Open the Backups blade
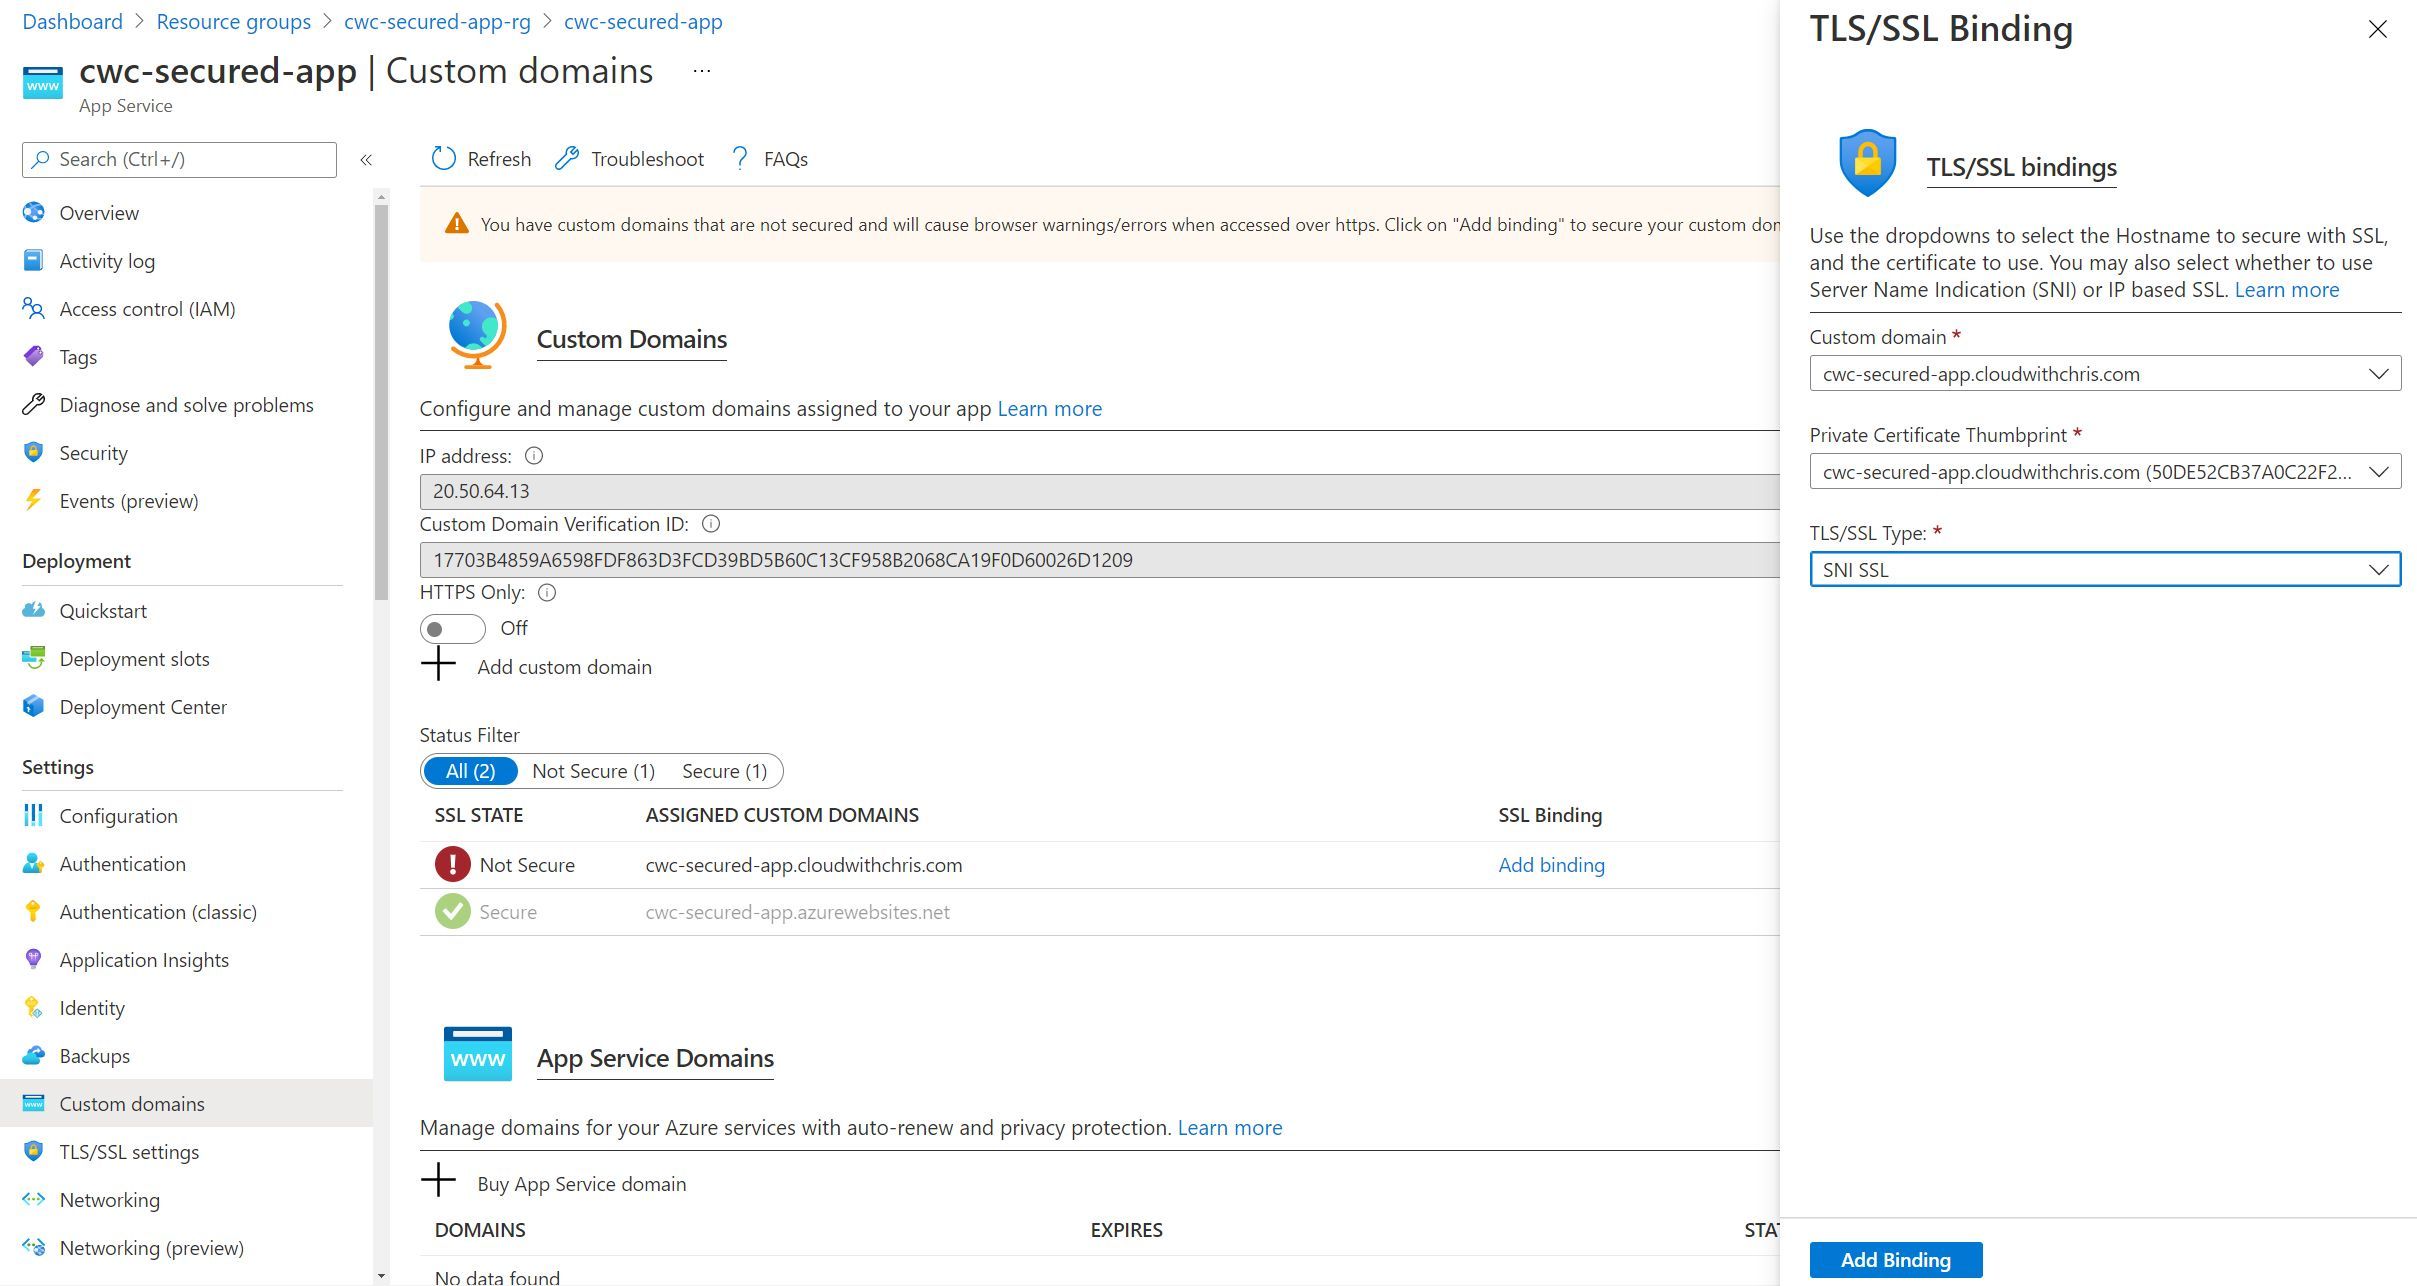This screenshot has width=2417, height=1286. 95,1055
